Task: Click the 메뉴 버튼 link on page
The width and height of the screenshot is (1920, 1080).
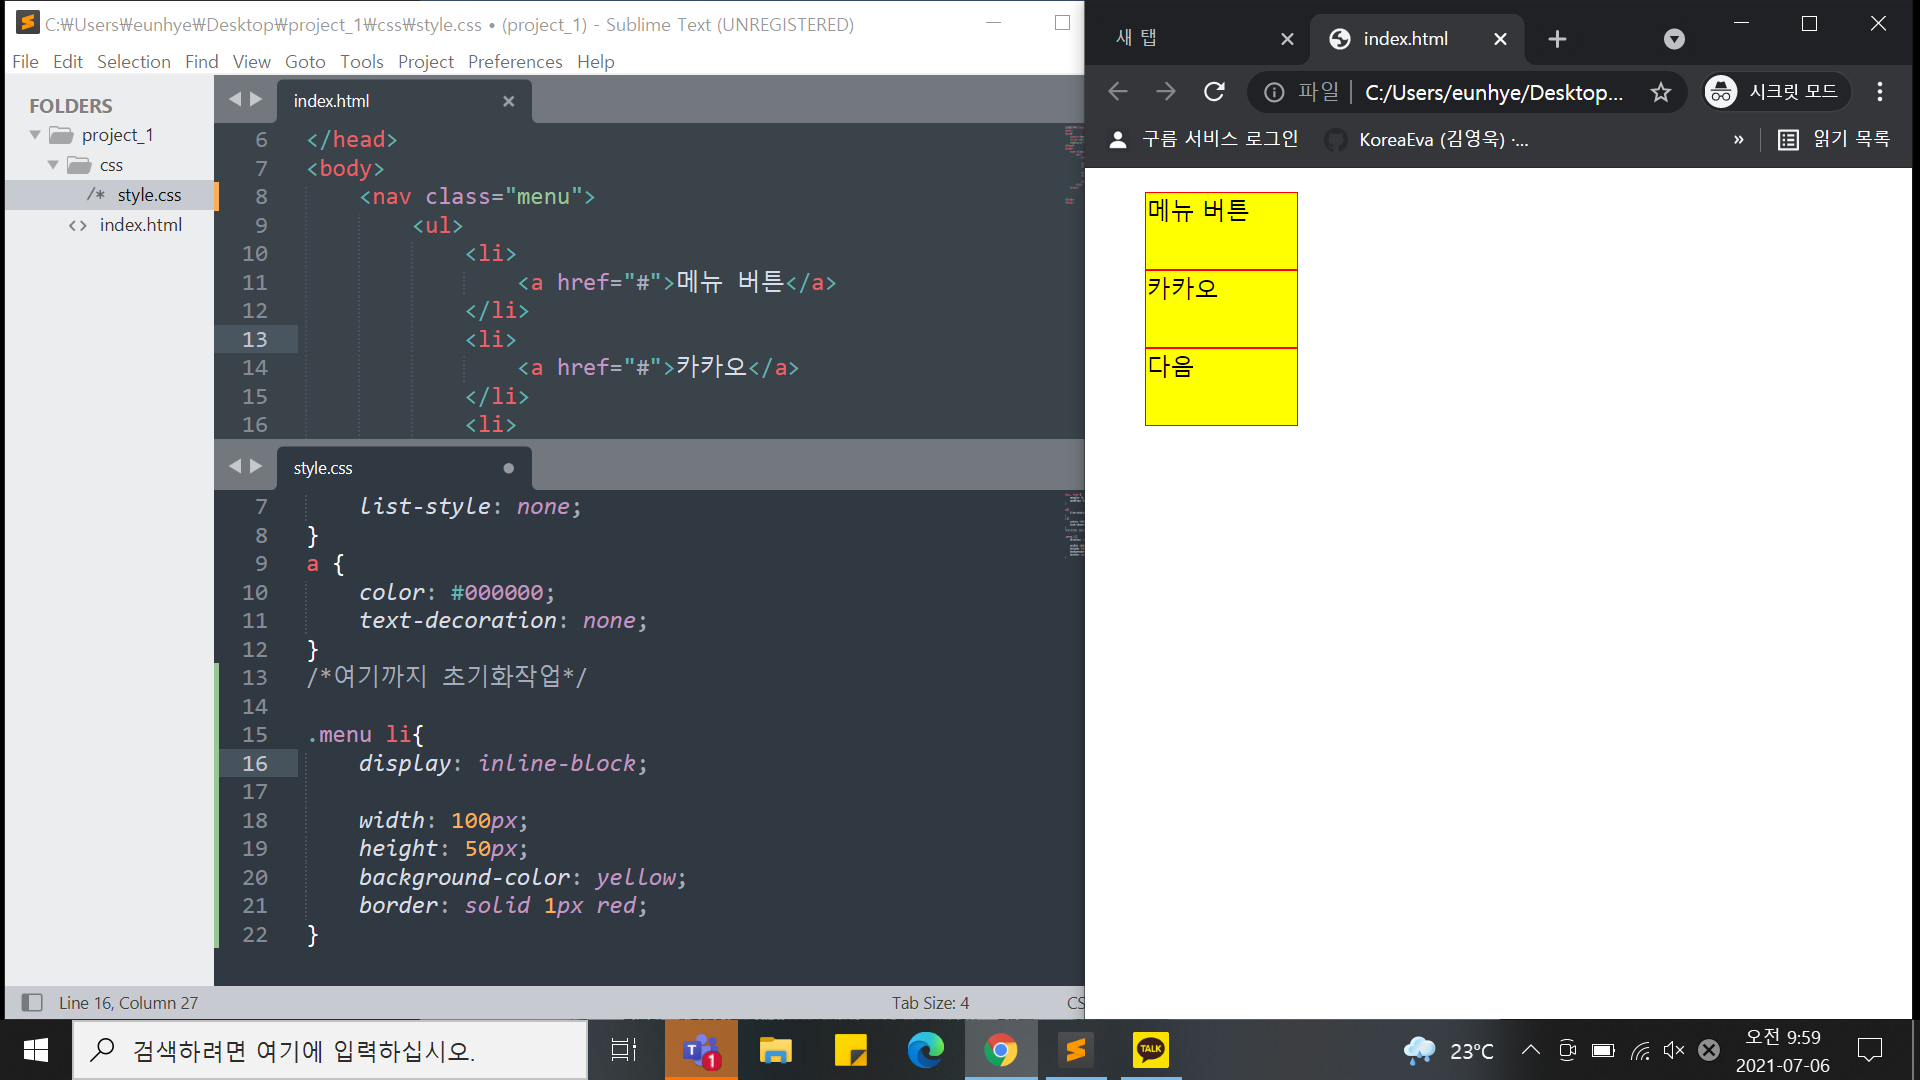Action: [x=1198, y=211]
